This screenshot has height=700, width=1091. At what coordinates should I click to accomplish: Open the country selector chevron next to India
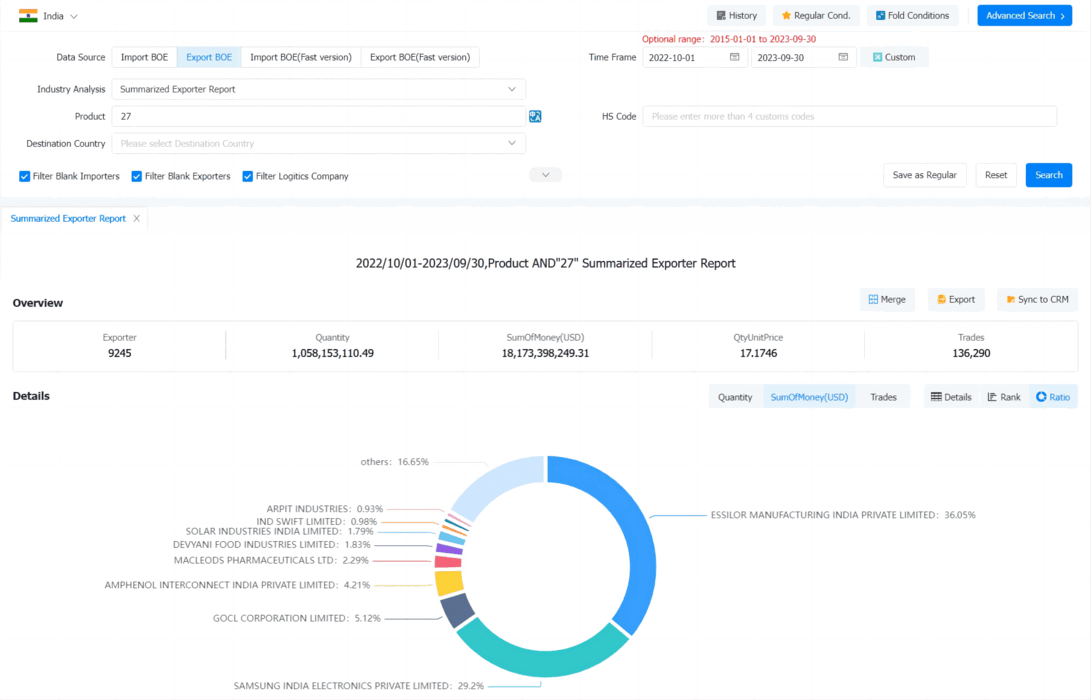(x=74, y=16)
